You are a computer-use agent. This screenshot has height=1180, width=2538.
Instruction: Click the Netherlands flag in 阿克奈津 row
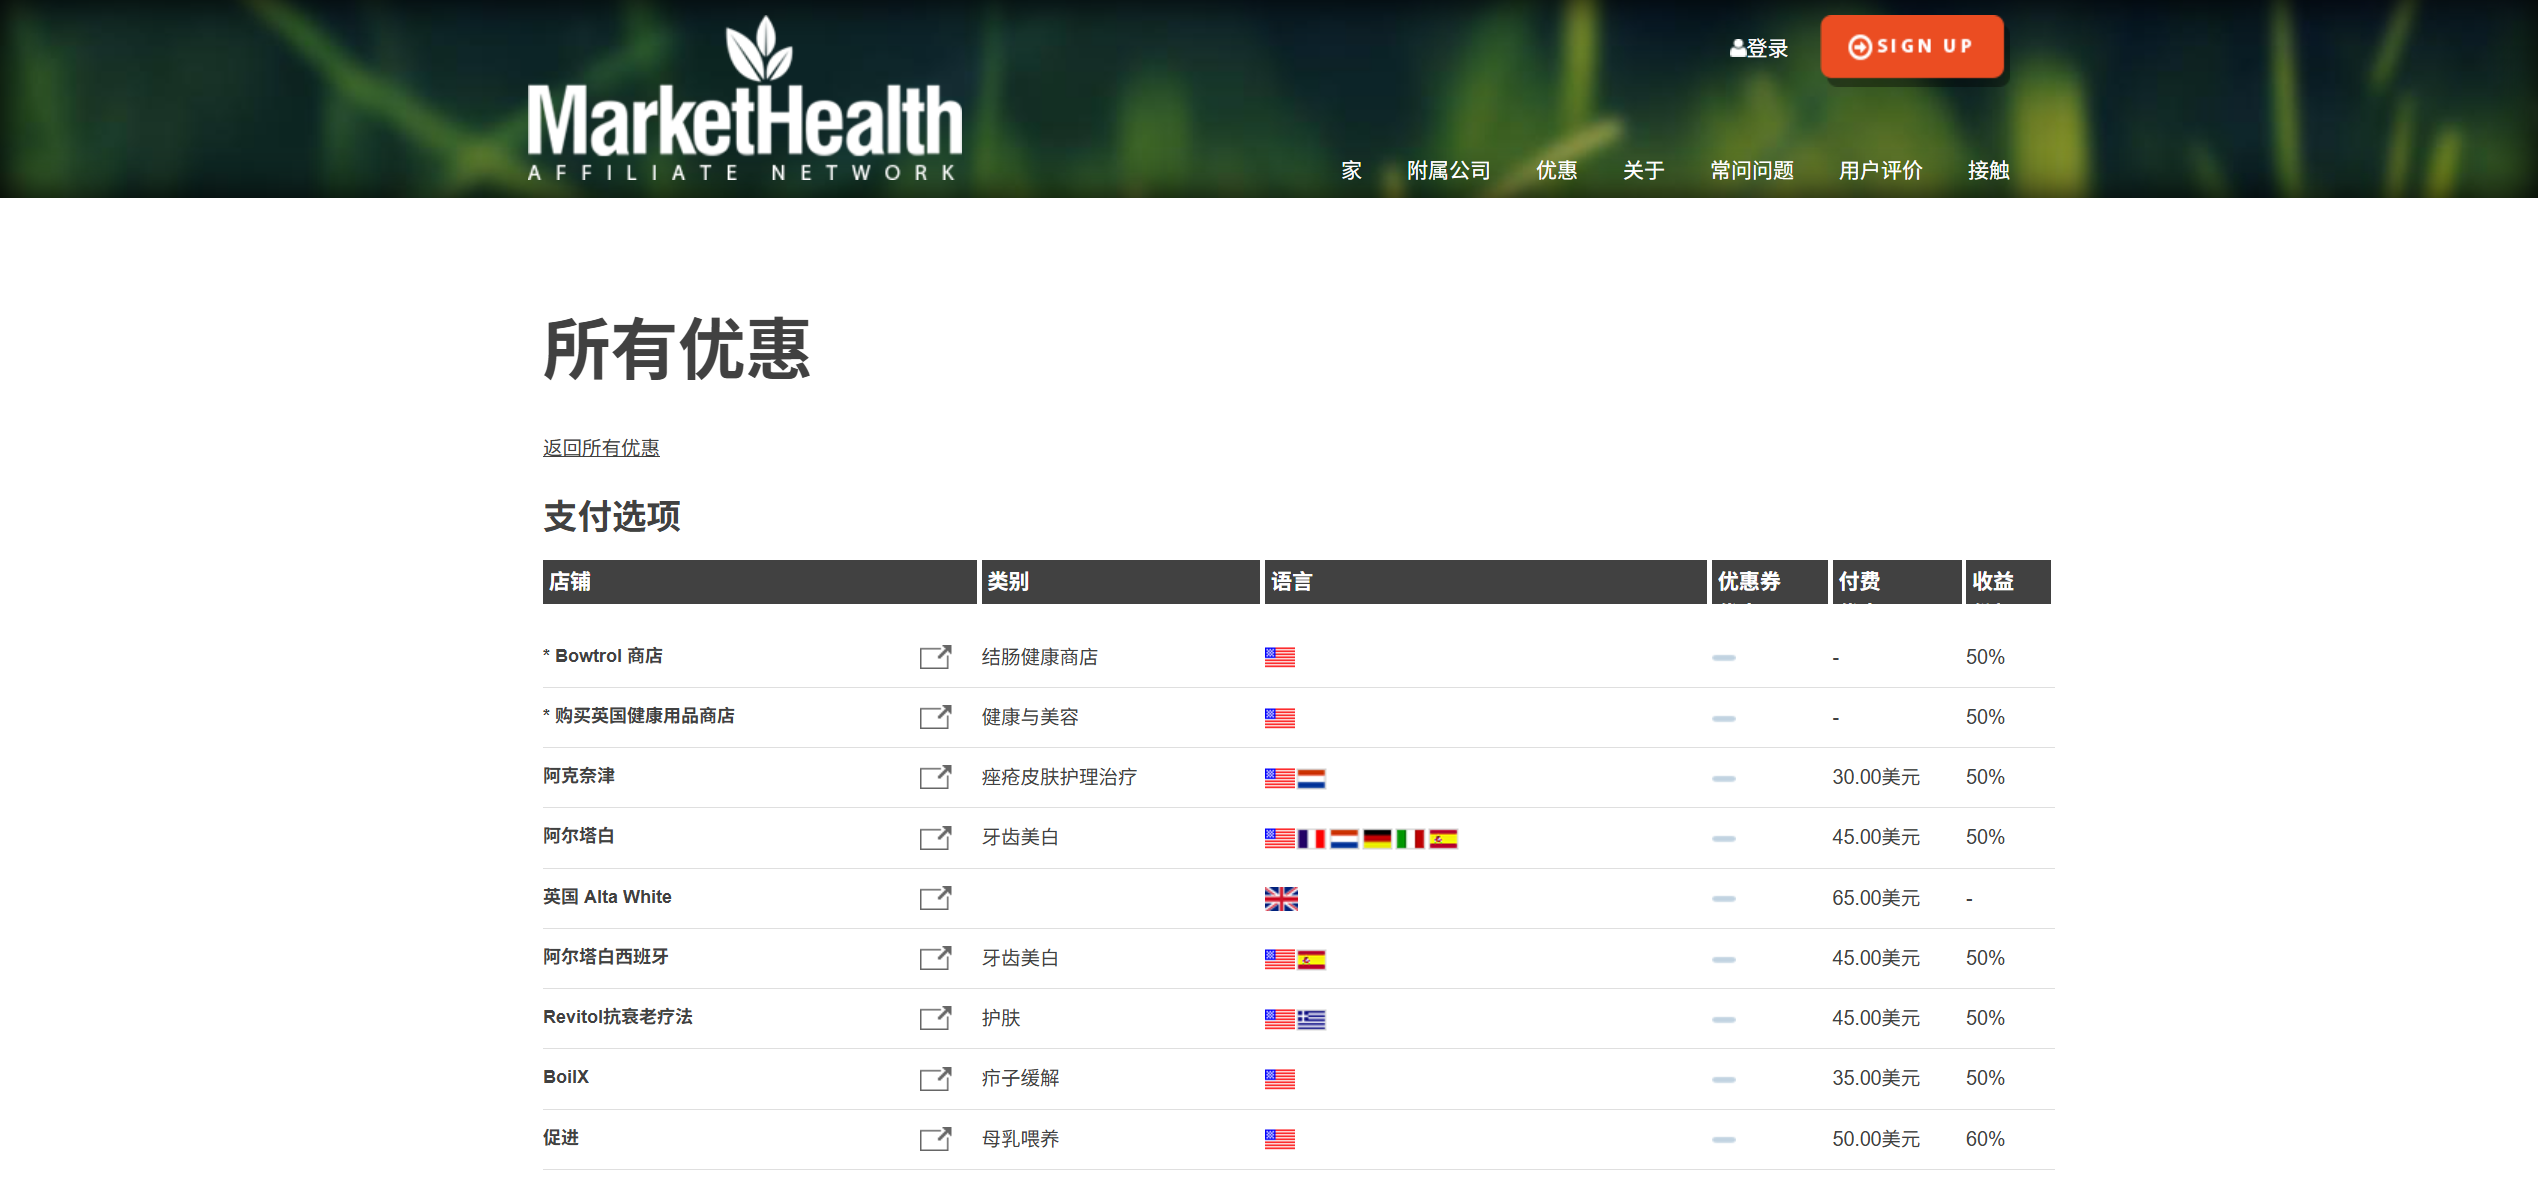[x=1312, y=778]
